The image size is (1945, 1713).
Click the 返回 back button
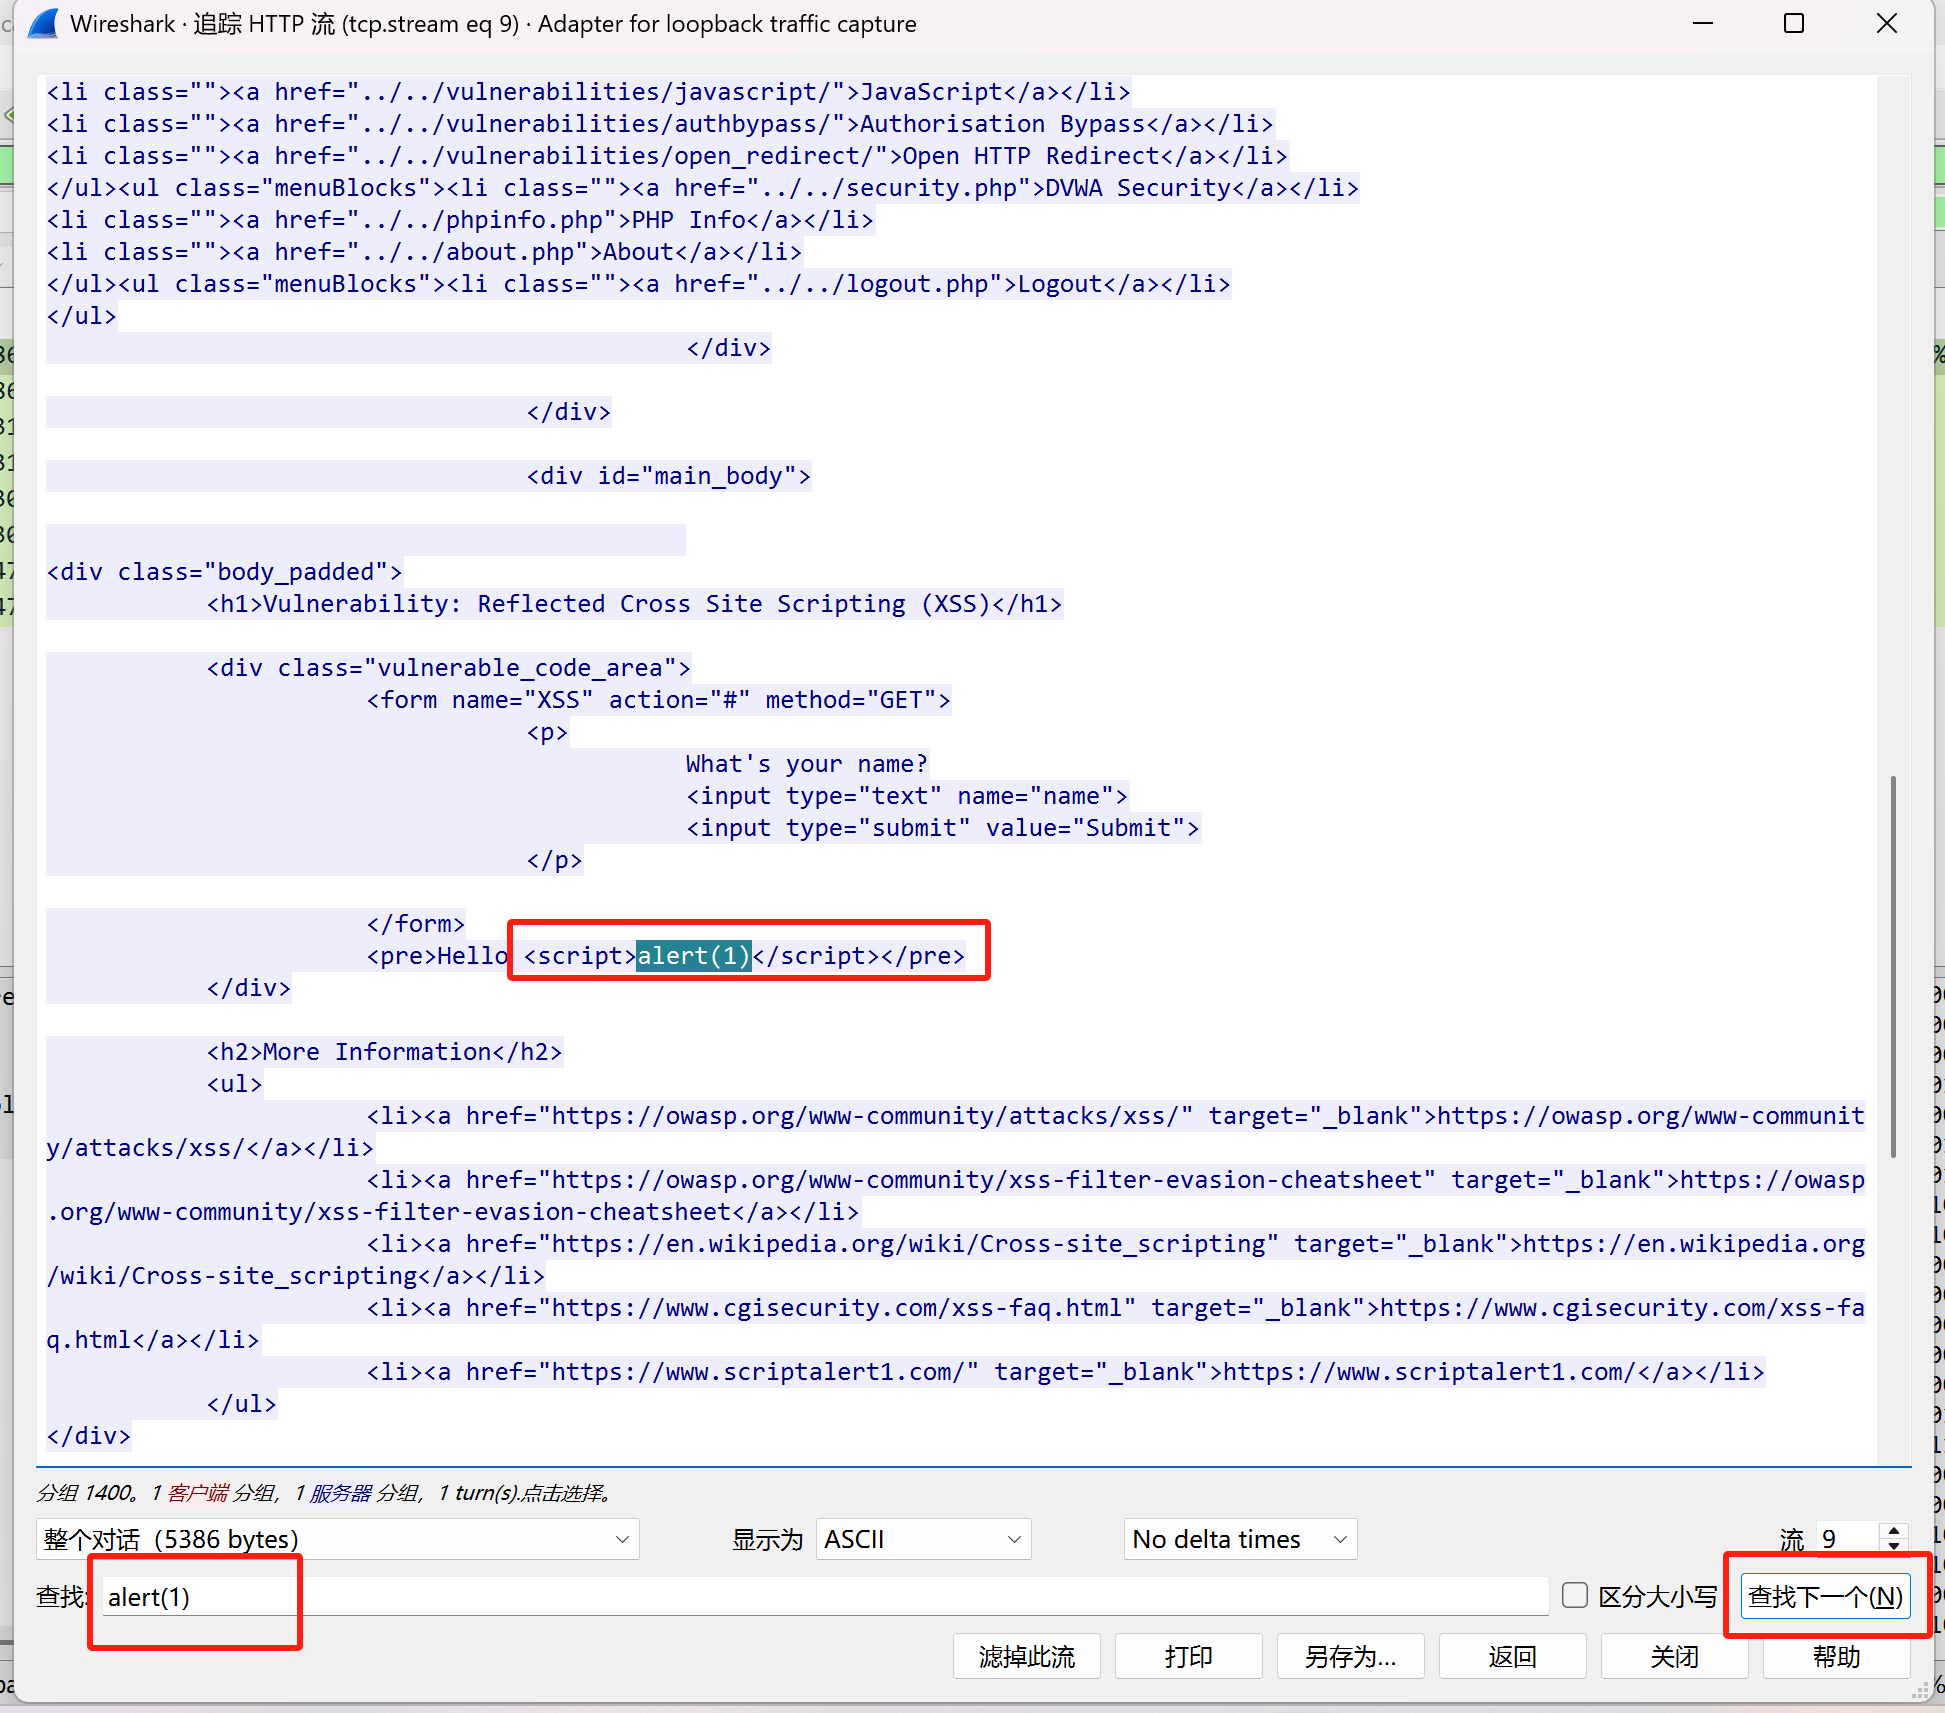point(1512,1657)
